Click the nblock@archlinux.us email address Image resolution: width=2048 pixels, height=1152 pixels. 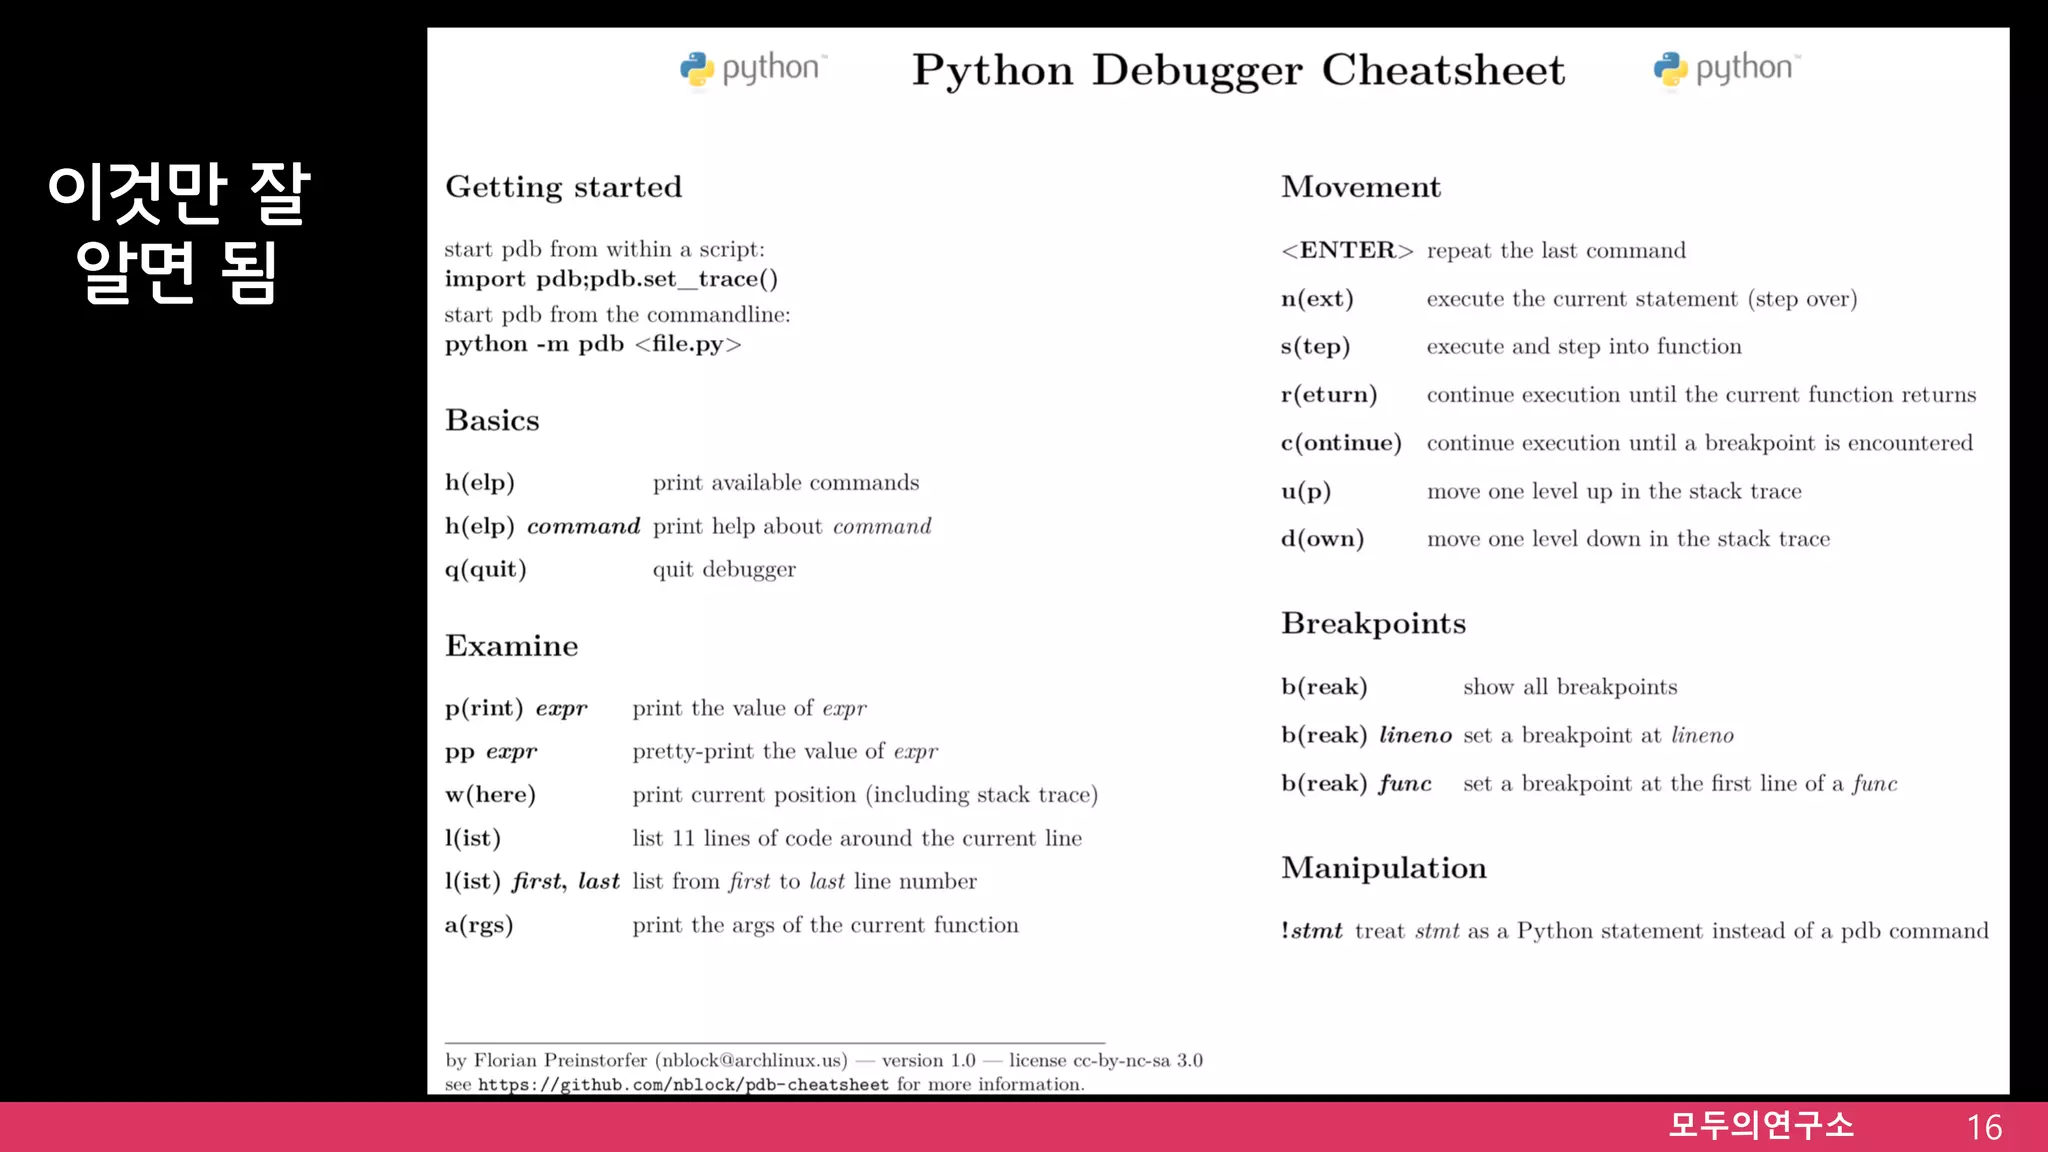(752, 1060)
